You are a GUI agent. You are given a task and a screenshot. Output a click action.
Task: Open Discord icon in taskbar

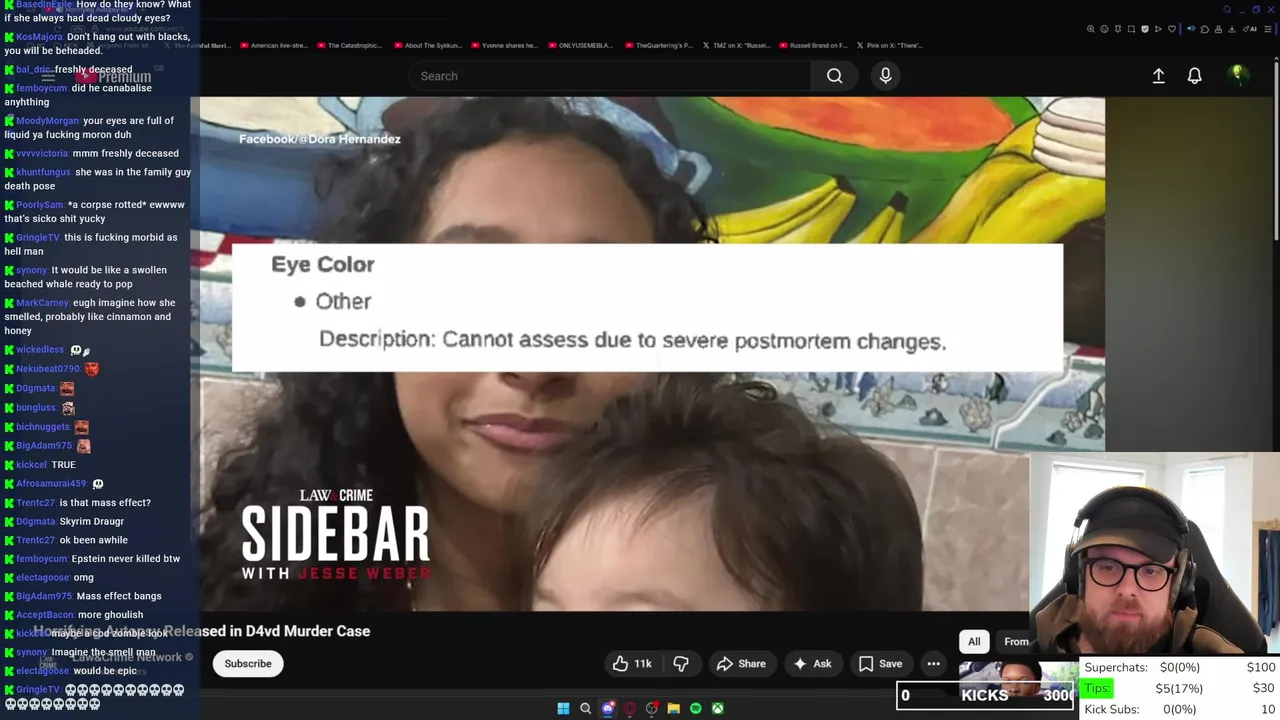pos(608,709)
